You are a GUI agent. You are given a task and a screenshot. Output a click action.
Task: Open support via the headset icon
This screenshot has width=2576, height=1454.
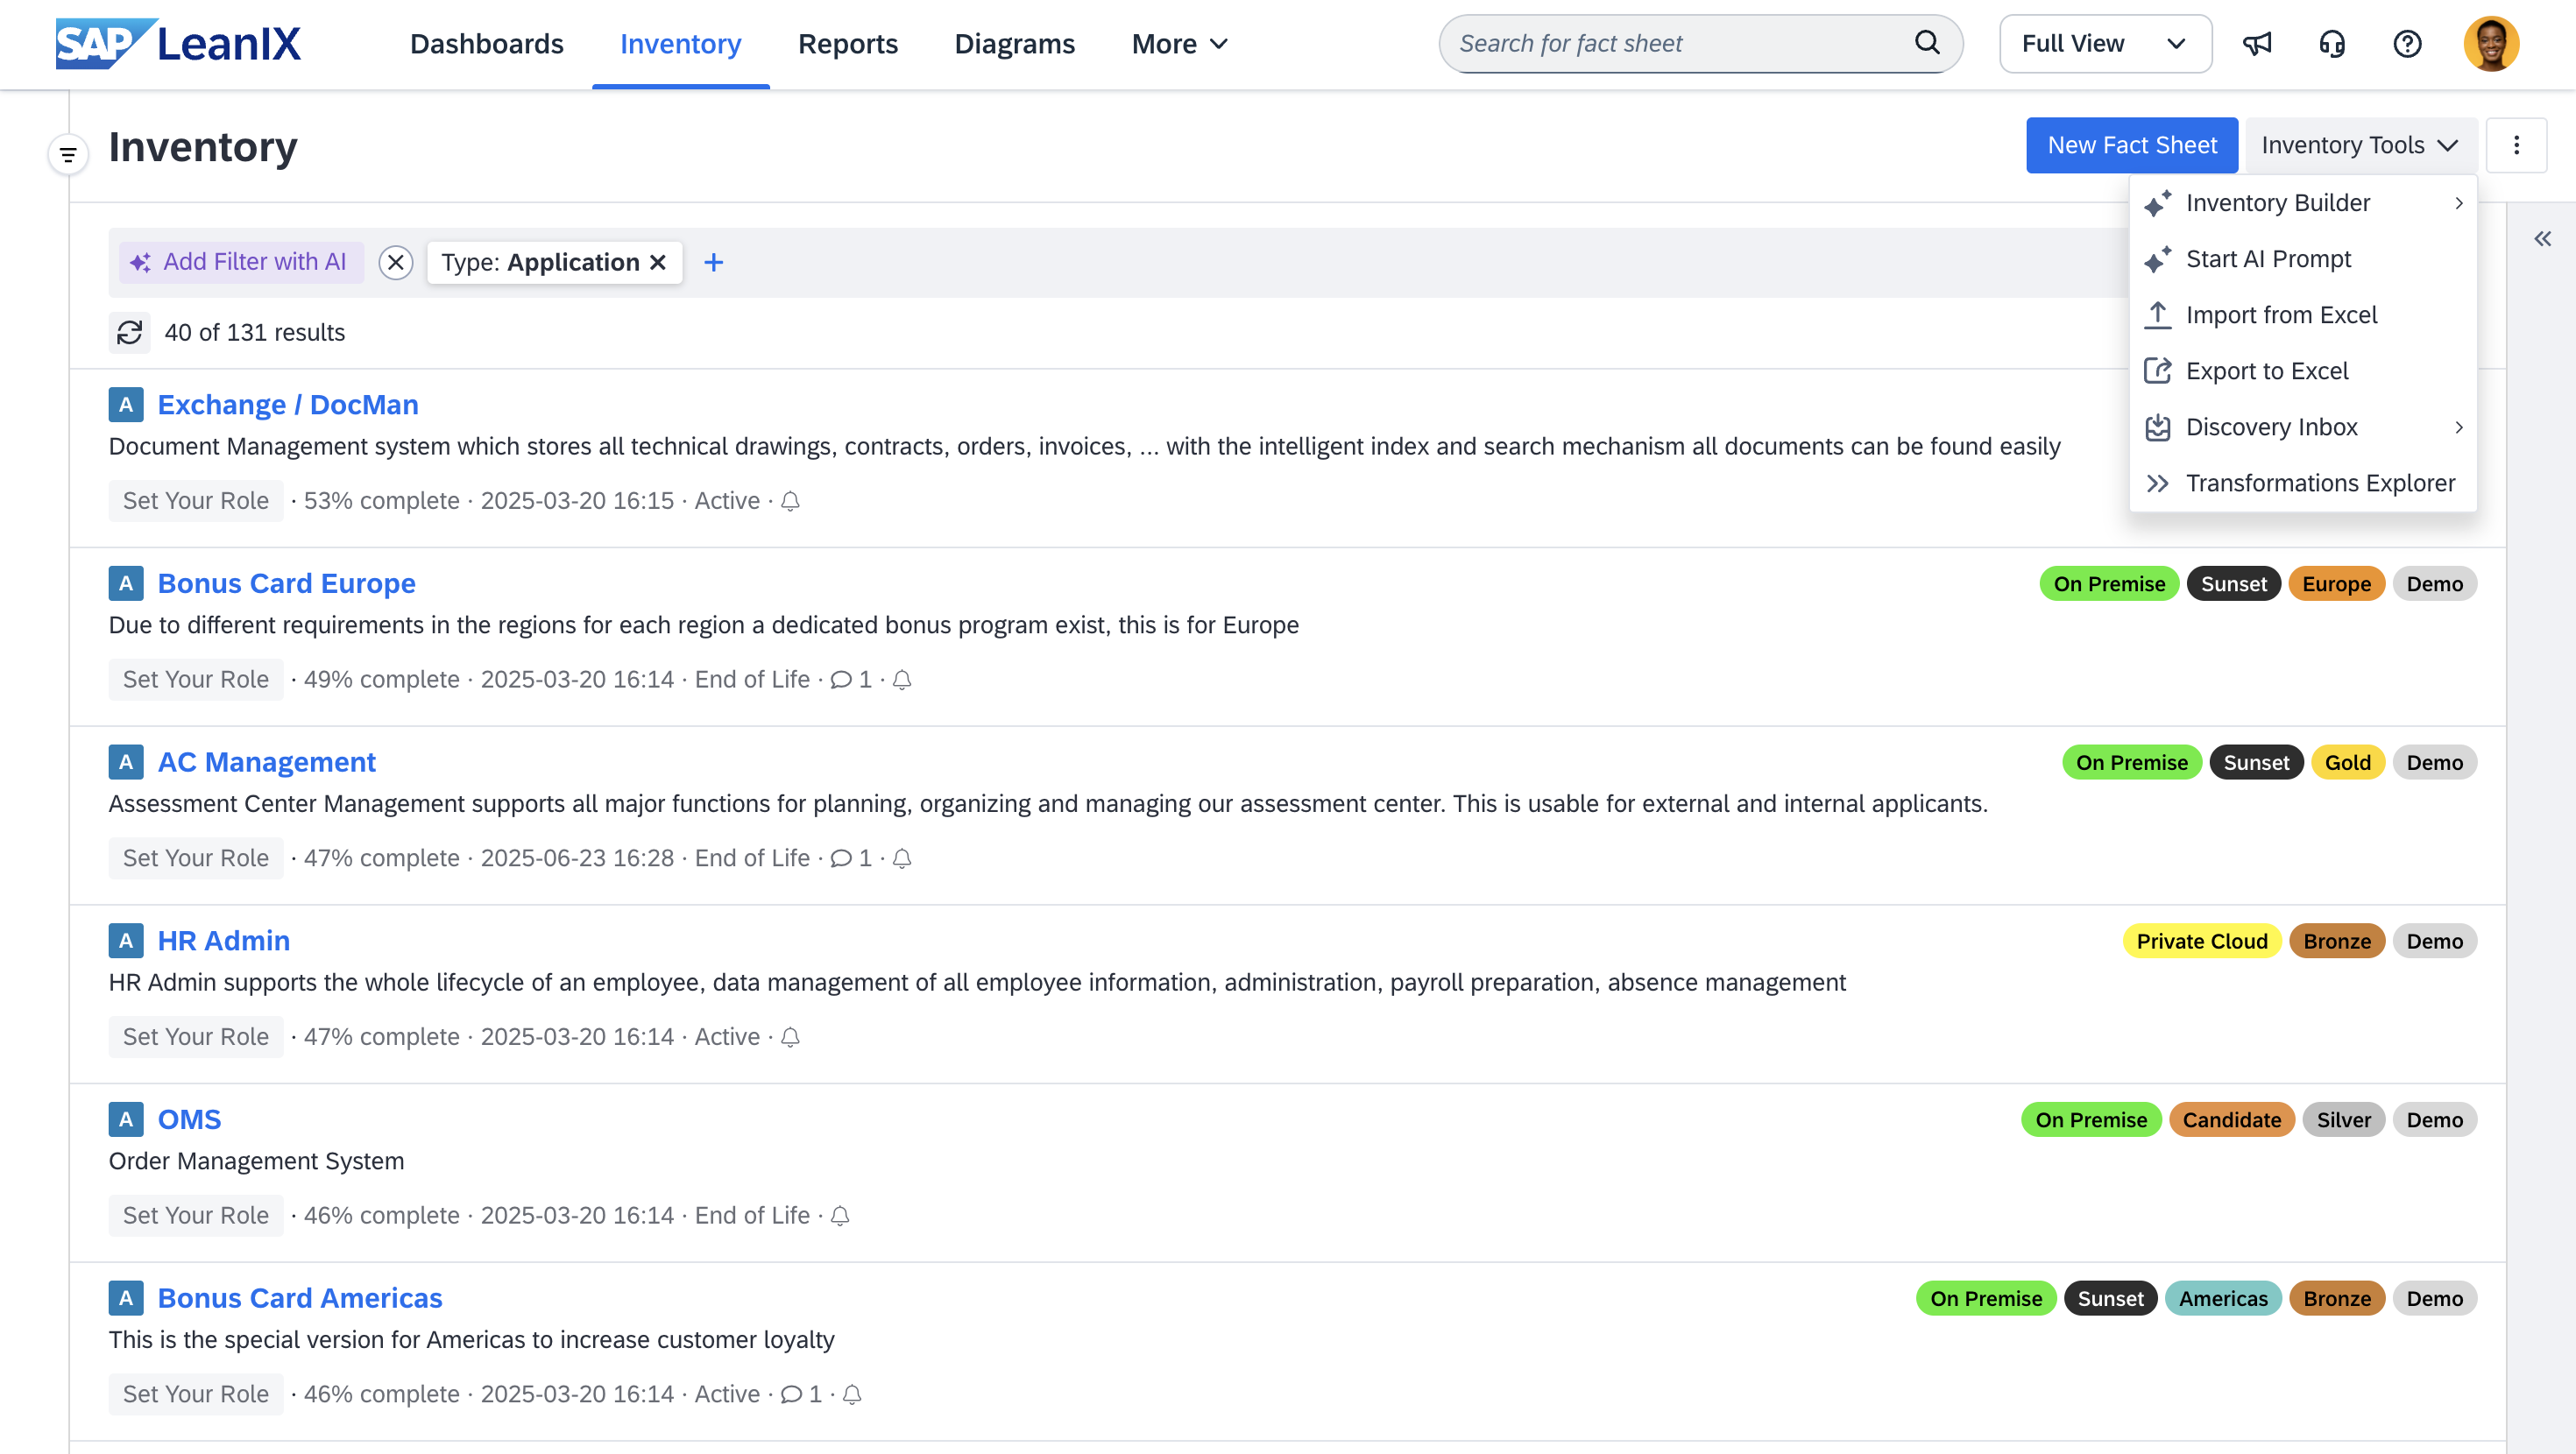click(2332, 44)
